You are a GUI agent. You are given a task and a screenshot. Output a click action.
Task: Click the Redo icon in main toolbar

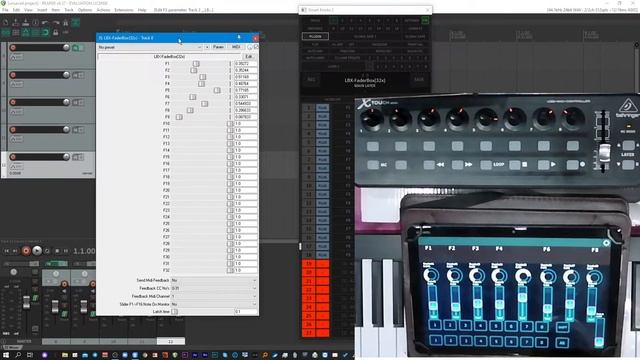click(x=56, y=23)
